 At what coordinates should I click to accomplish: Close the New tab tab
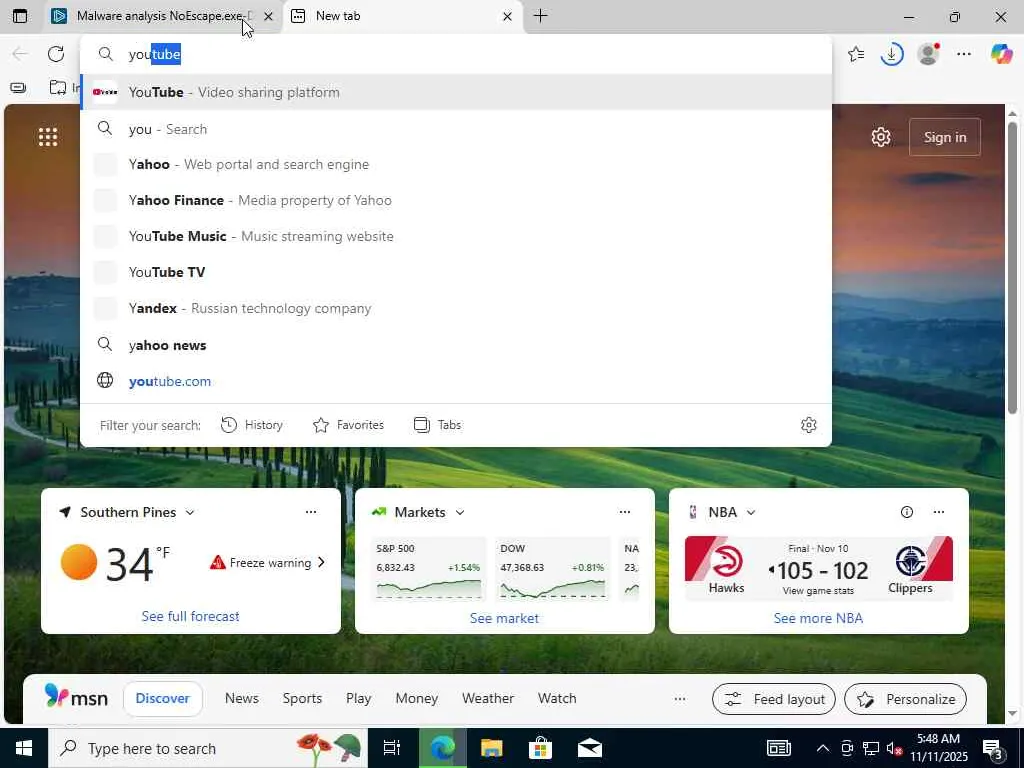pyautogui.click(x=507, y=16)
